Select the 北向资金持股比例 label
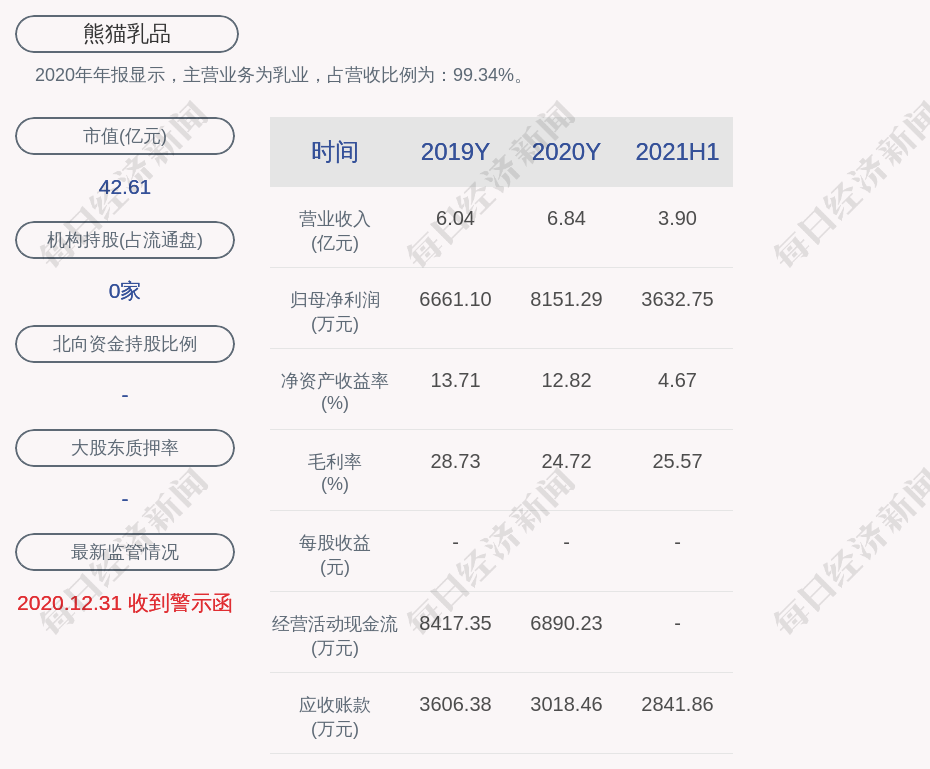The width and height of the screenshot is (930, 769). click(125, 344)
